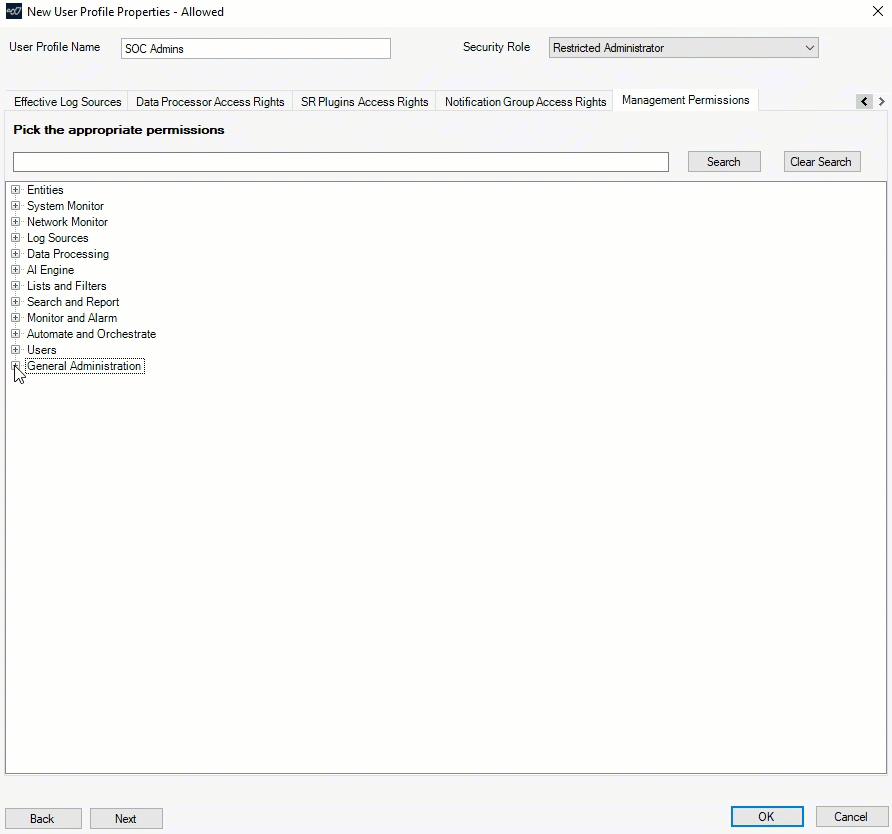Select the AI Engine tree item
Viewport: 892px width, 834px height.
tap(50, 270)
